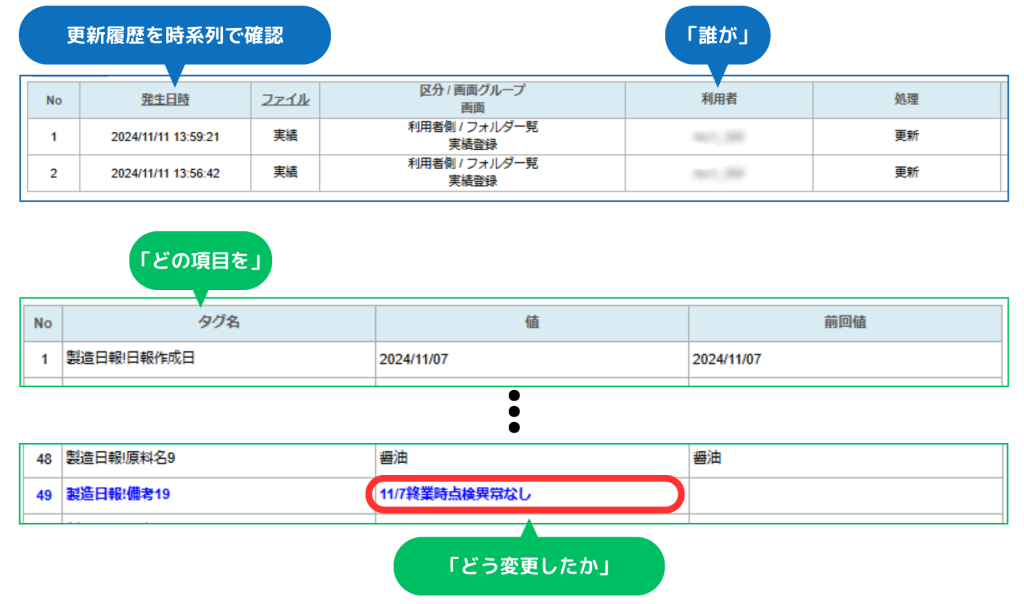Select the 2024/11/11 13:56:42 timestamp cell
This screenshot has height=604, width=1024.
pyautogui.click(x=165, y=173)
